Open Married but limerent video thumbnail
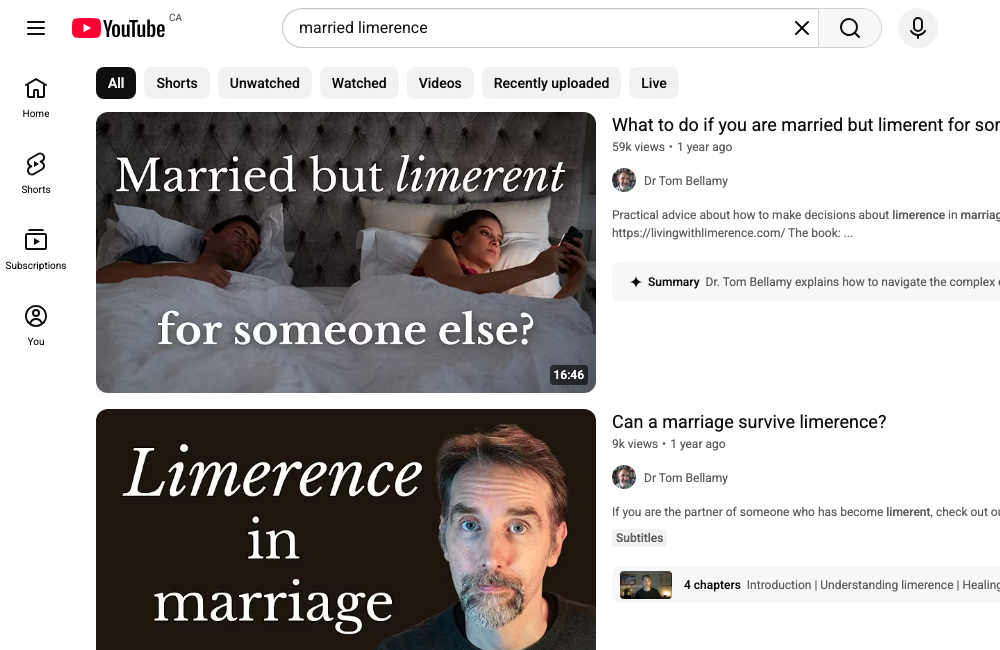Image resolution: width=1000 pixels, height=650 pixels. point(346,253)
